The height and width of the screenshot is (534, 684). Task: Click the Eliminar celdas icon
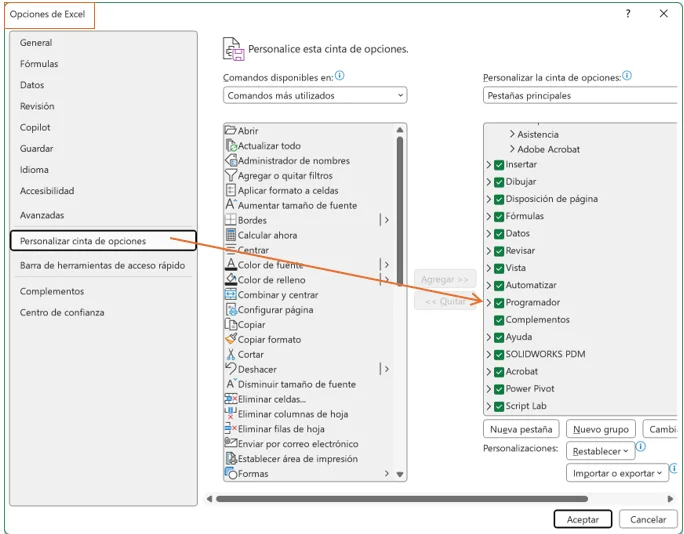[231, 399]
